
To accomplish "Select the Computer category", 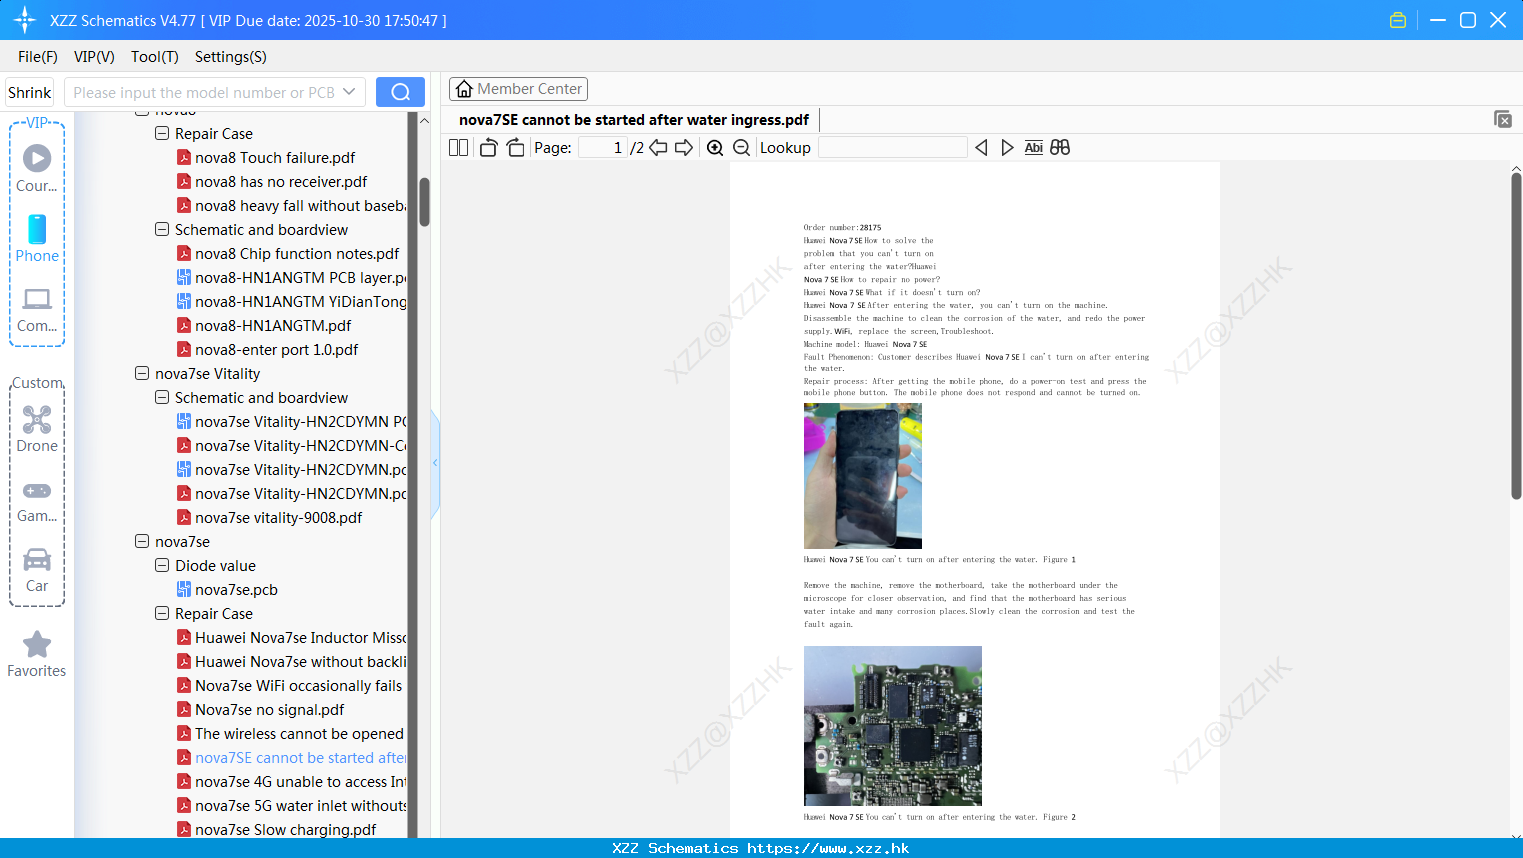I will coord(37,310).
